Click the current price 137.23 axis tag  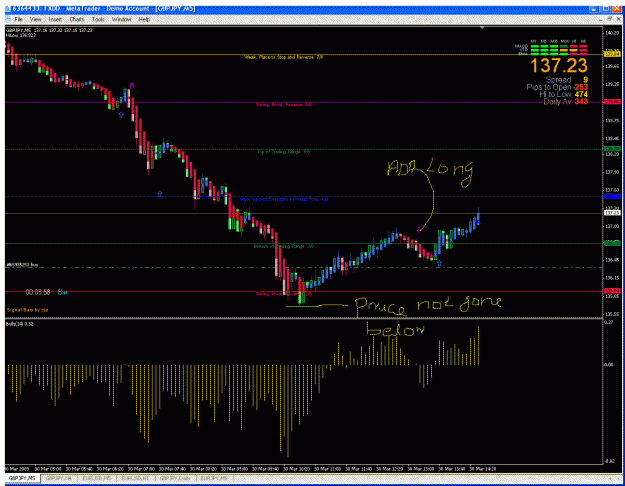pos(612,213)
